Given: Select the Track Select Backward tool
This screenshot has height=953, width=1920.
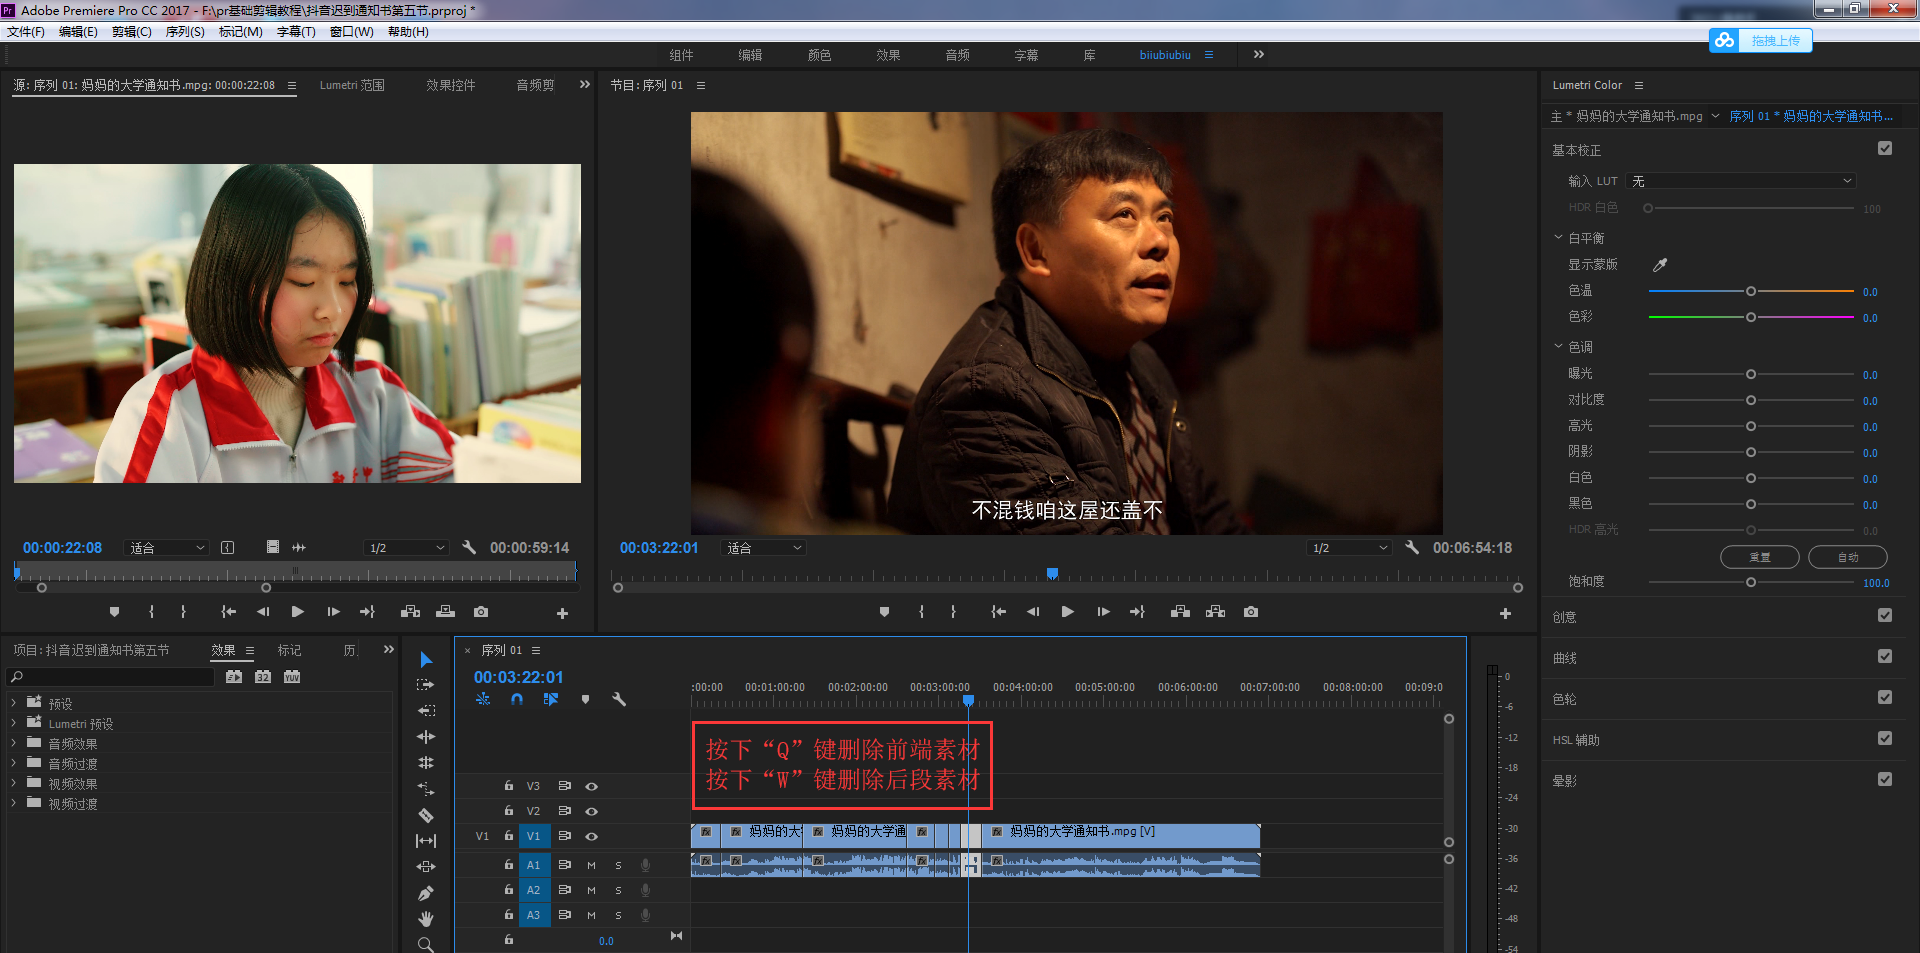Looking at the screenshot, I should pos(426,711).
